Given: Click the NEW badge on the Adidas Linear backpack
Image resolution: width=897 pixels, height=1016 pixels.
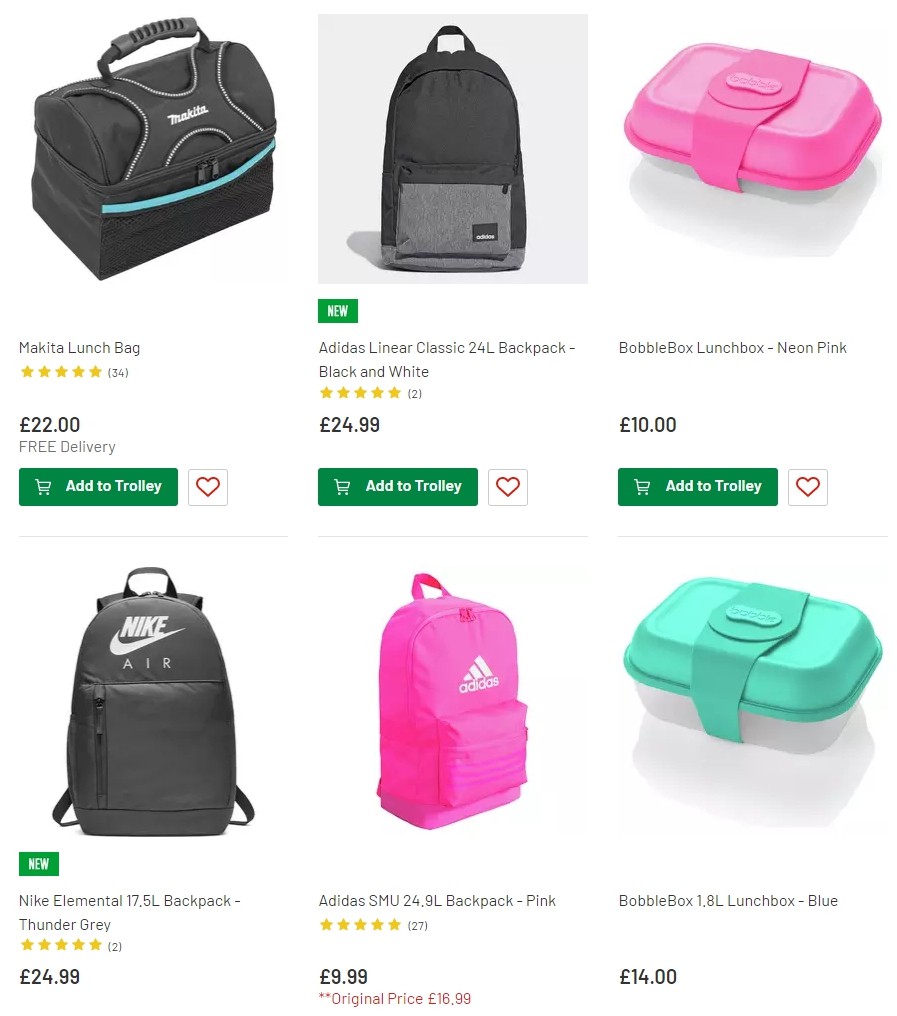Looking at the screenshot, I should [x=337, y=311].
